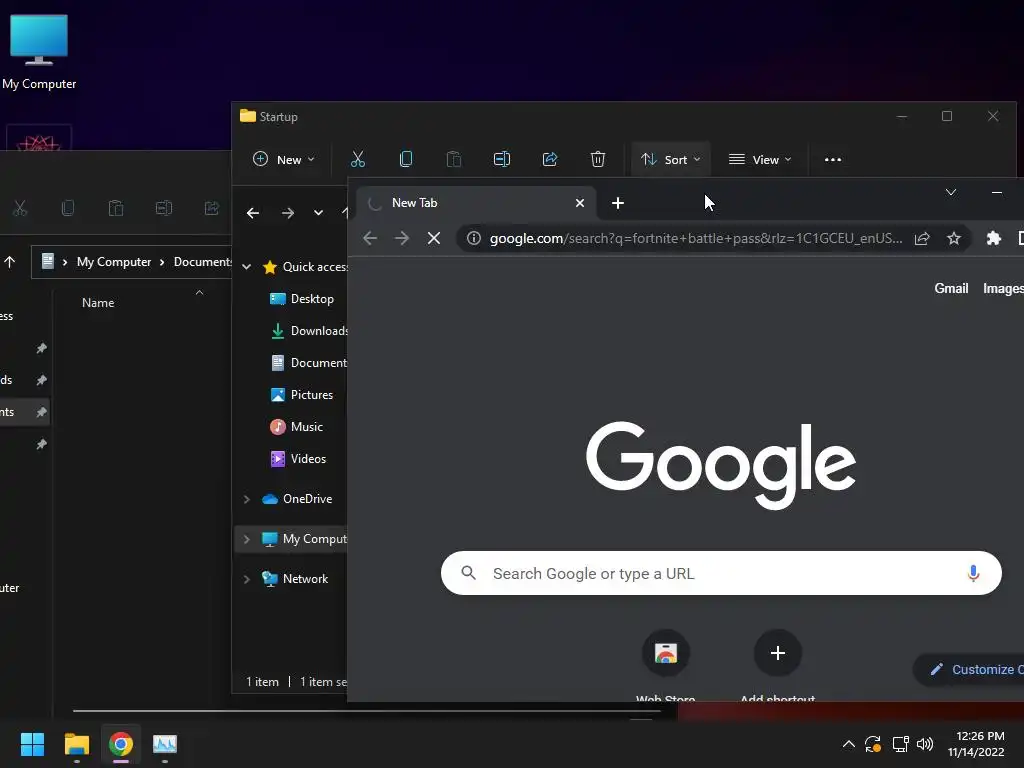1024x768 pixels.
Task: Collapse the Quick access tree node
Action: point(247,266)
